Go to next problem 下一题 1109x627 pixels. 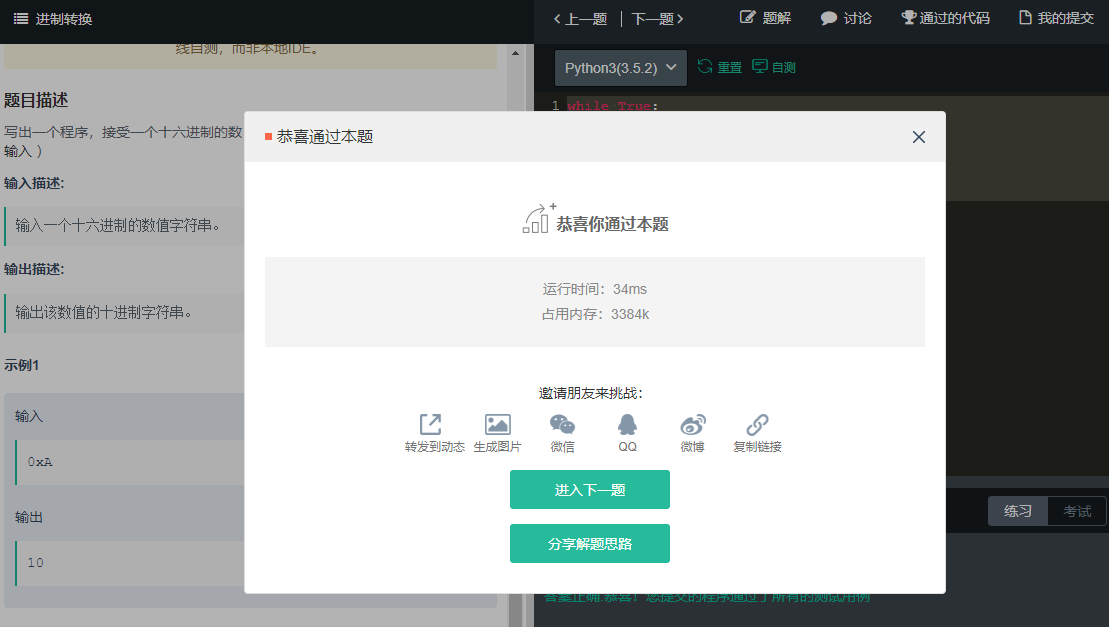point(657,19)
